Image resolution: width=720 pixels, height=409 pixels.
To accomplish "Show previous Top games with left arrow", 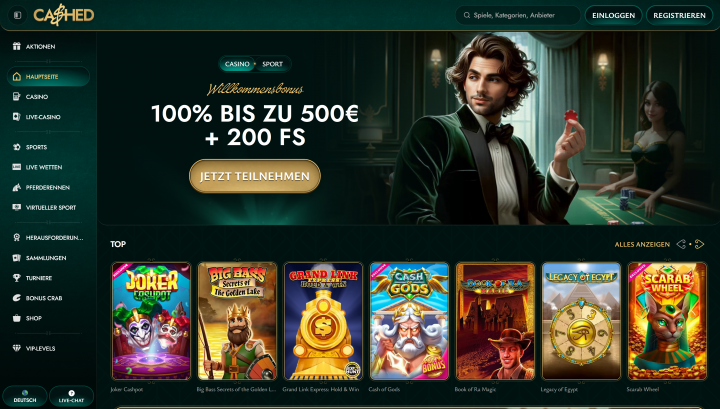I will click(x=681, y=244).
